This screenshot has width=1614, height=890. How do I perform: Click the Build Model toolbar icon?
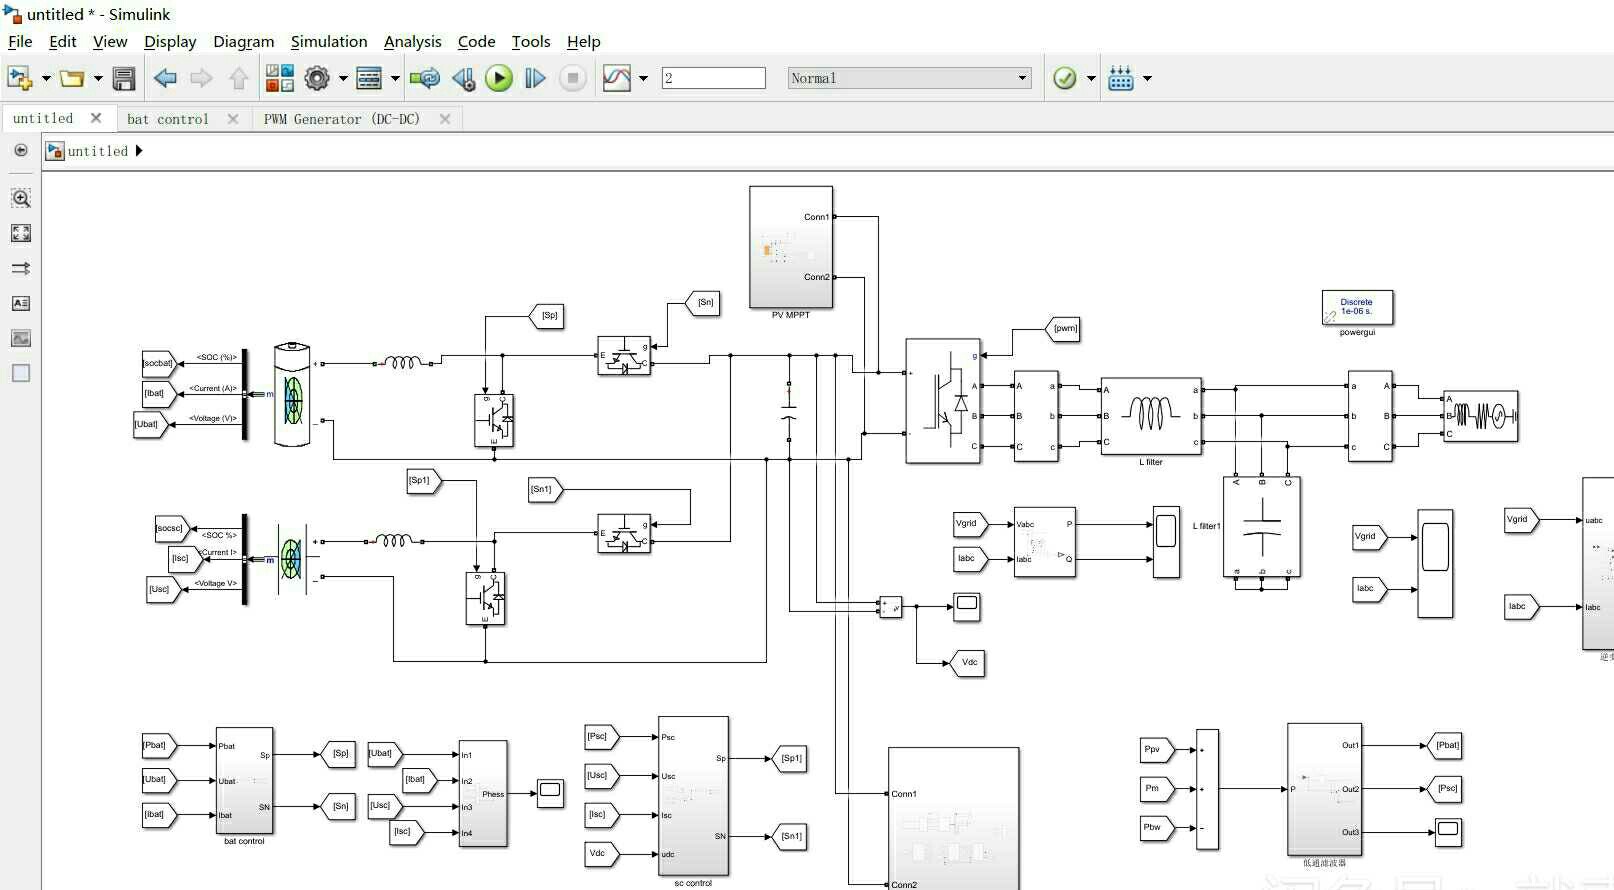pyautogui.click(x=1121, y=78)
